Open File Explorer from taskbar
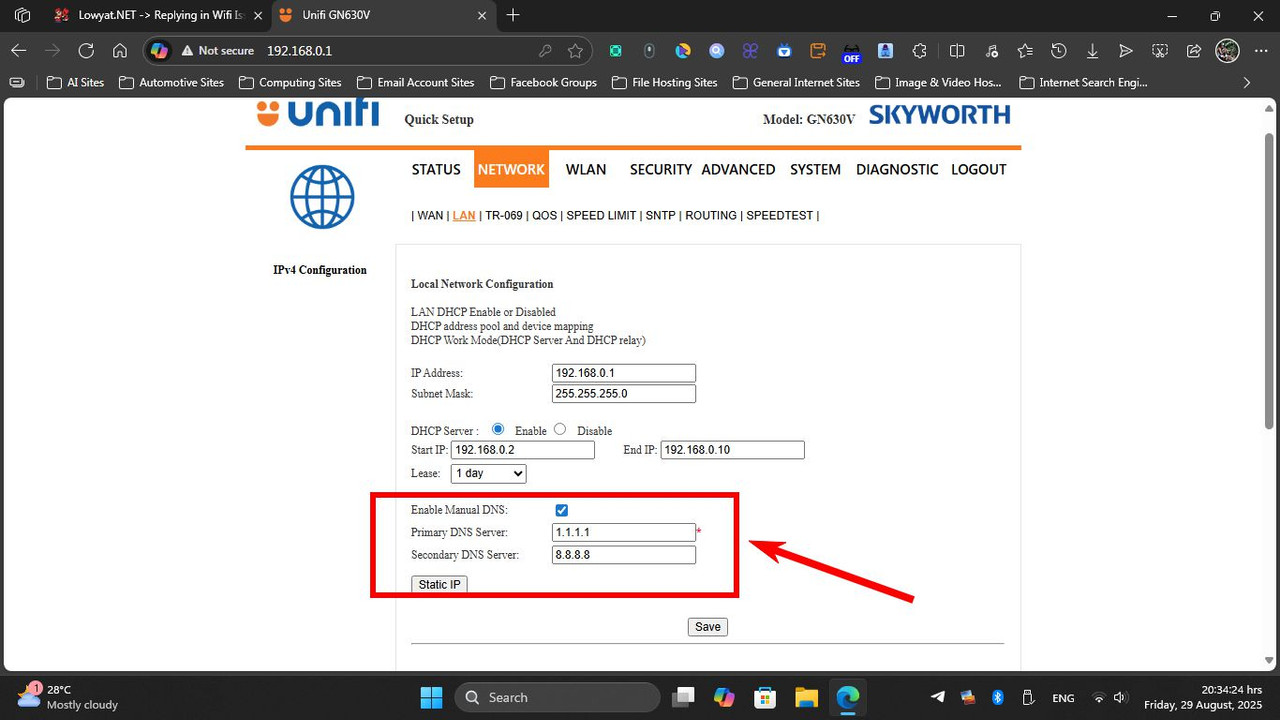Screen dimensions: 1280x720 (x=806, y=697)
